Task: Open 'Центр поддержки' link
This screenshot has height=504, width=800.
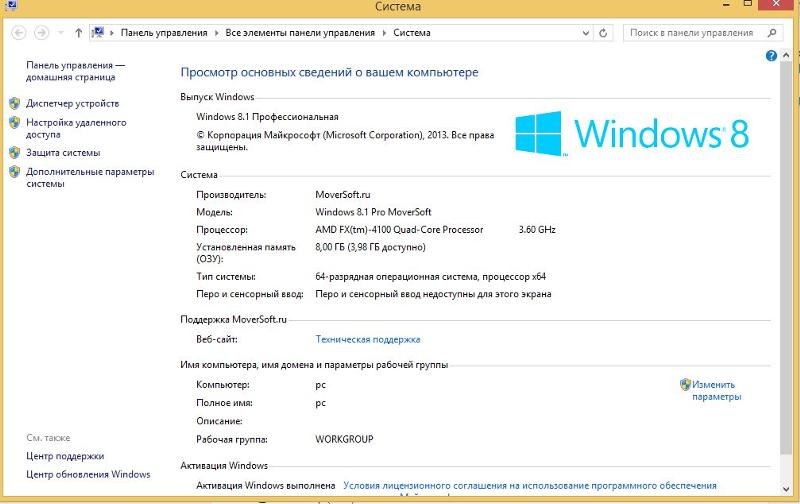Action: pos(65,456)
